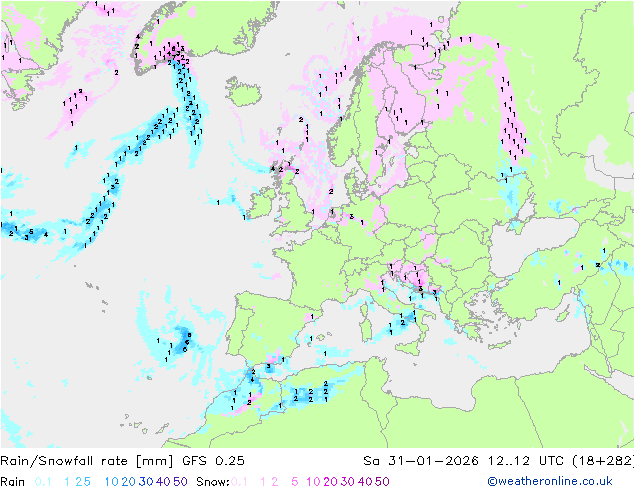Click the date 'Sa 31-01-2026'
The height and width of the screenshot is (490, 634).
(421, 461)
